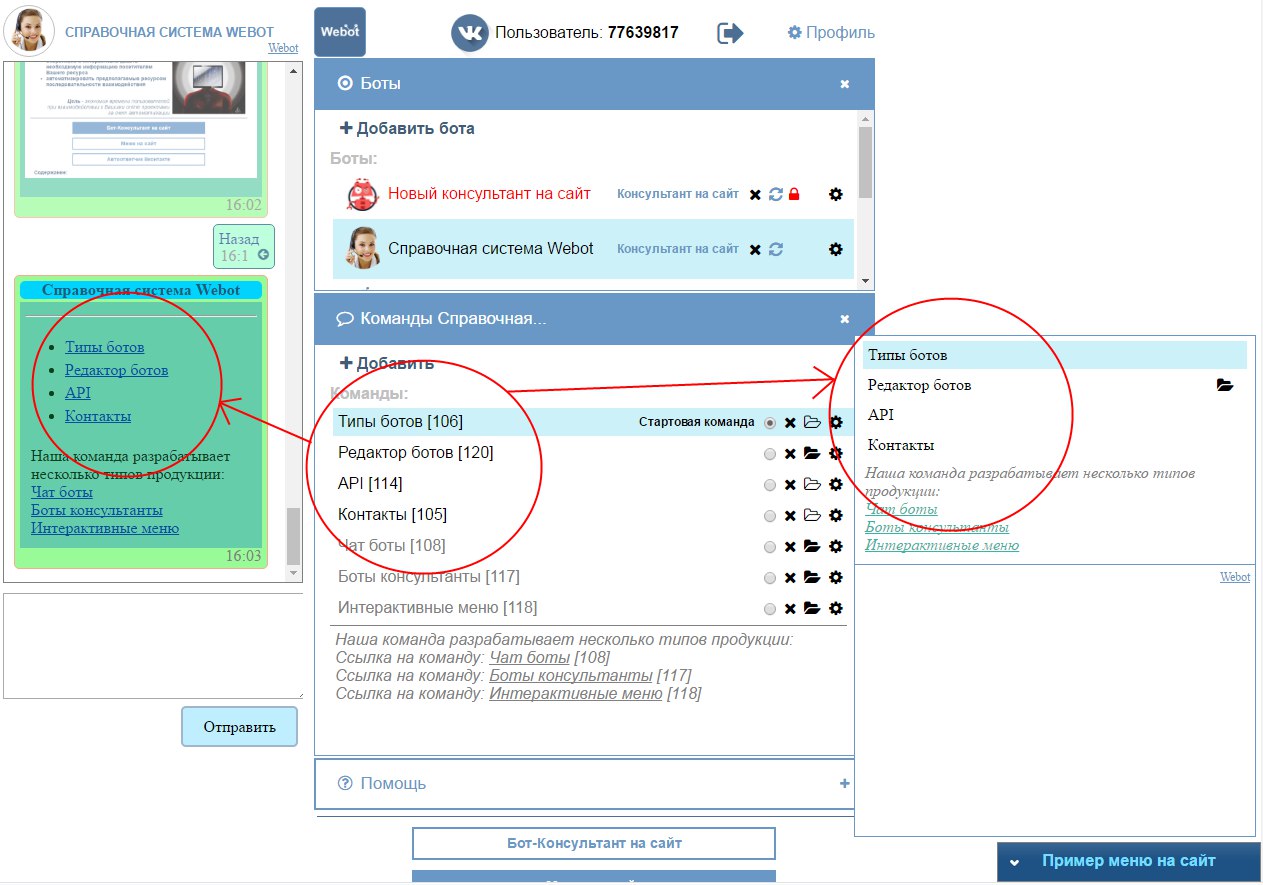The image size is (1263, 885).
Task: Set Чат боты [108] as start command
Action: (769, 547)
